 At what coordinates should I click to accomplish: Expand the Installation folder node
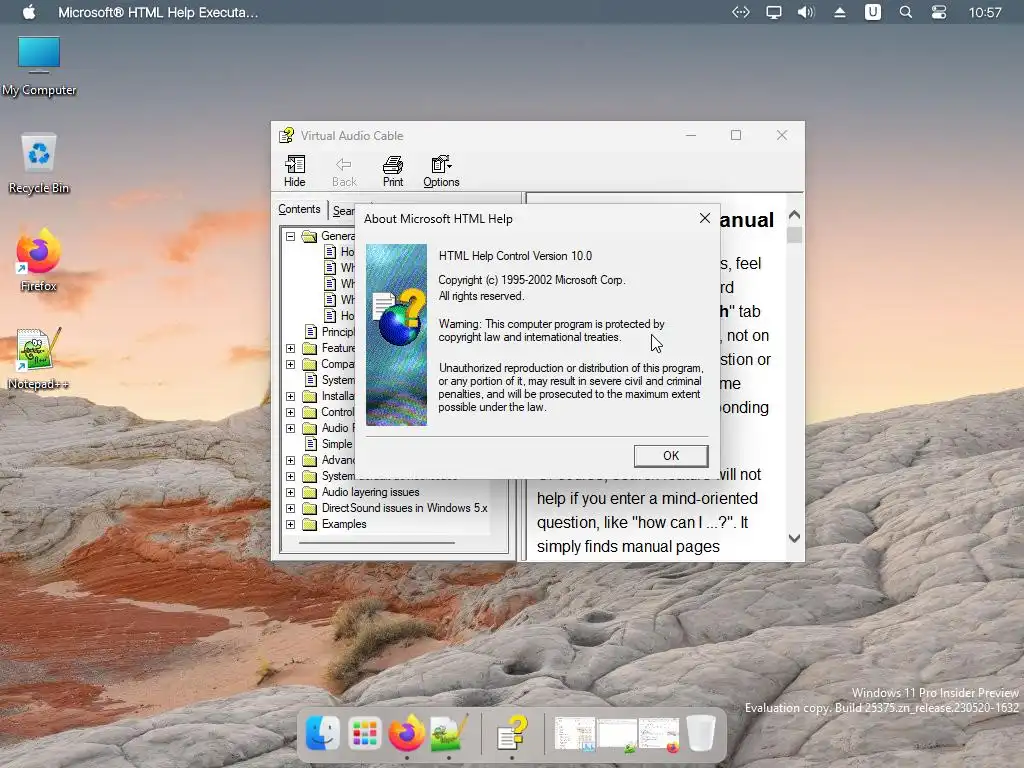tap(291, 396)
